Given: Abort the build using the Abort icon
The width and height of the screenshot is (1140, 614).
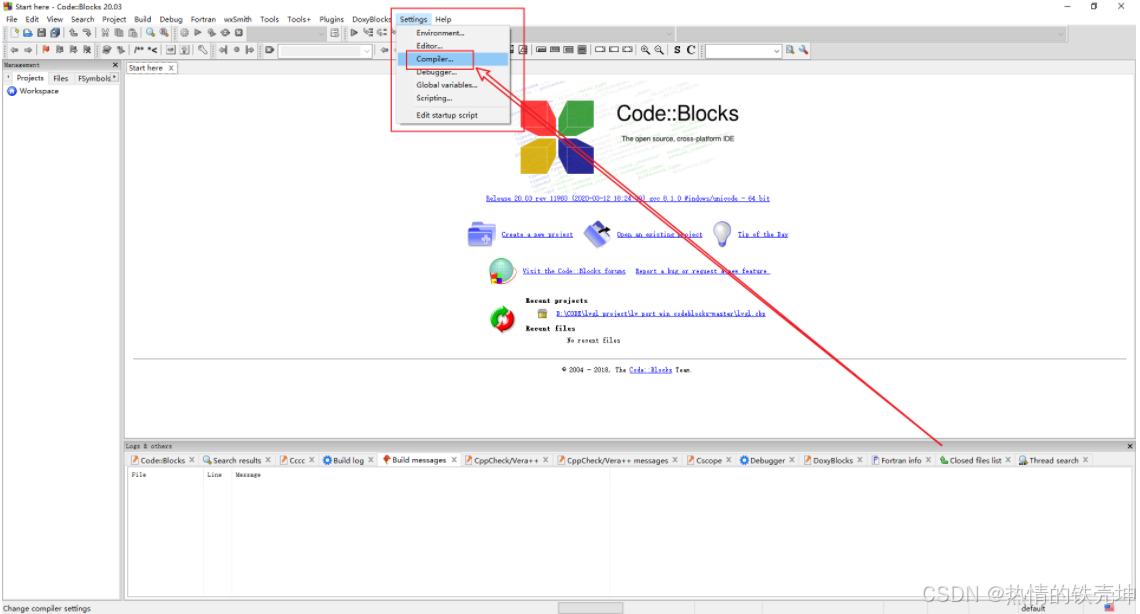Looking at the screenshot, I should tap(238, 32).
